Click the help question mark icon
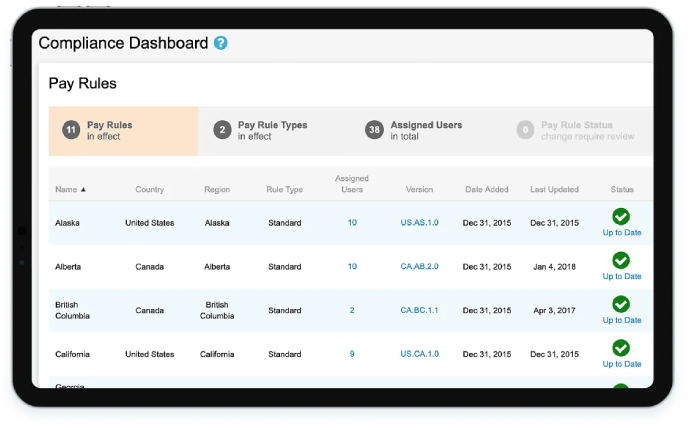698x430 pixels. [x=221, y=43]
